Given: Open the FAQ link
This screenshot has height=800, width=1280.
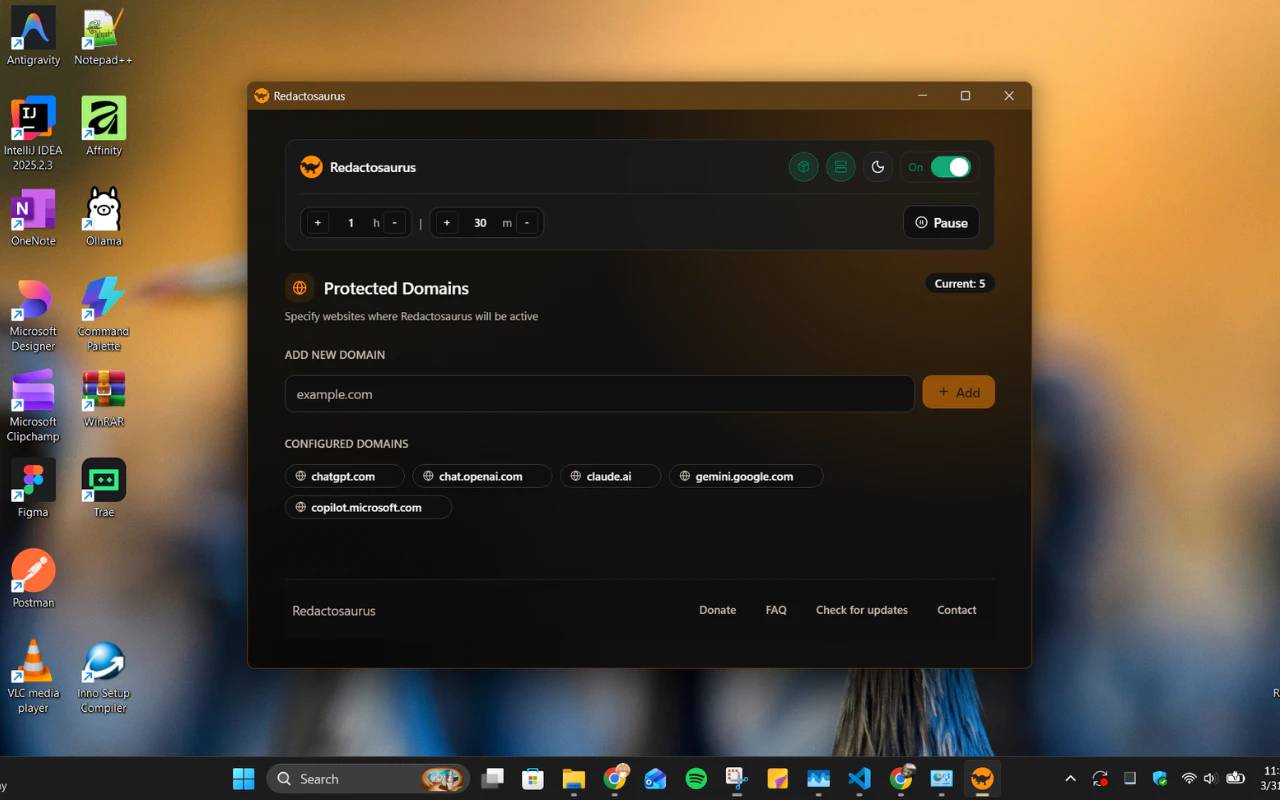Looking at the screenshot, I should [776, 610].
